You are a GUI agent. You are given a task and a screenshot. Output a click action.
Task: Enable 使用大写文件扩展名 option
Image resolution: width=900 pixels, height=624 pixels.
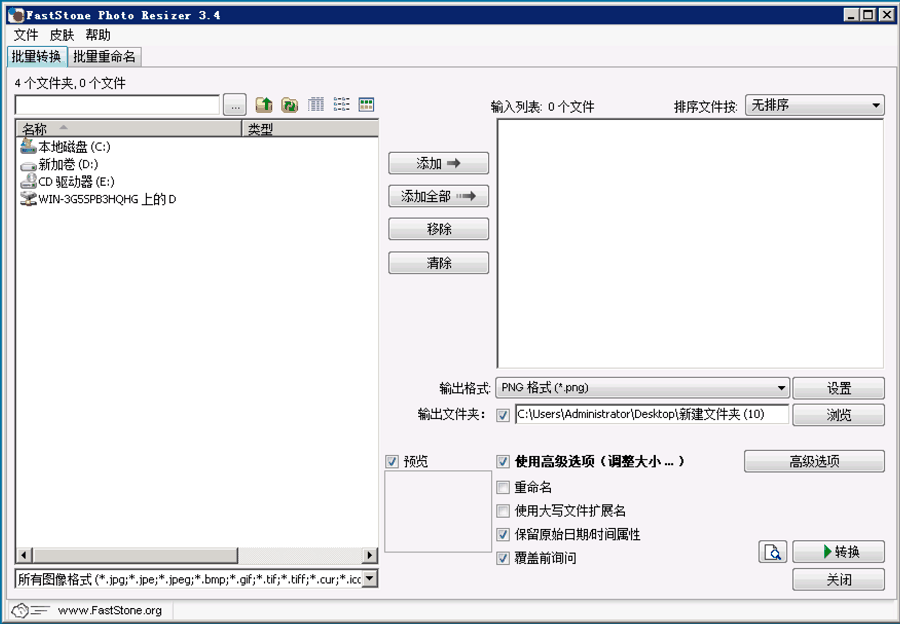point(503,510)
